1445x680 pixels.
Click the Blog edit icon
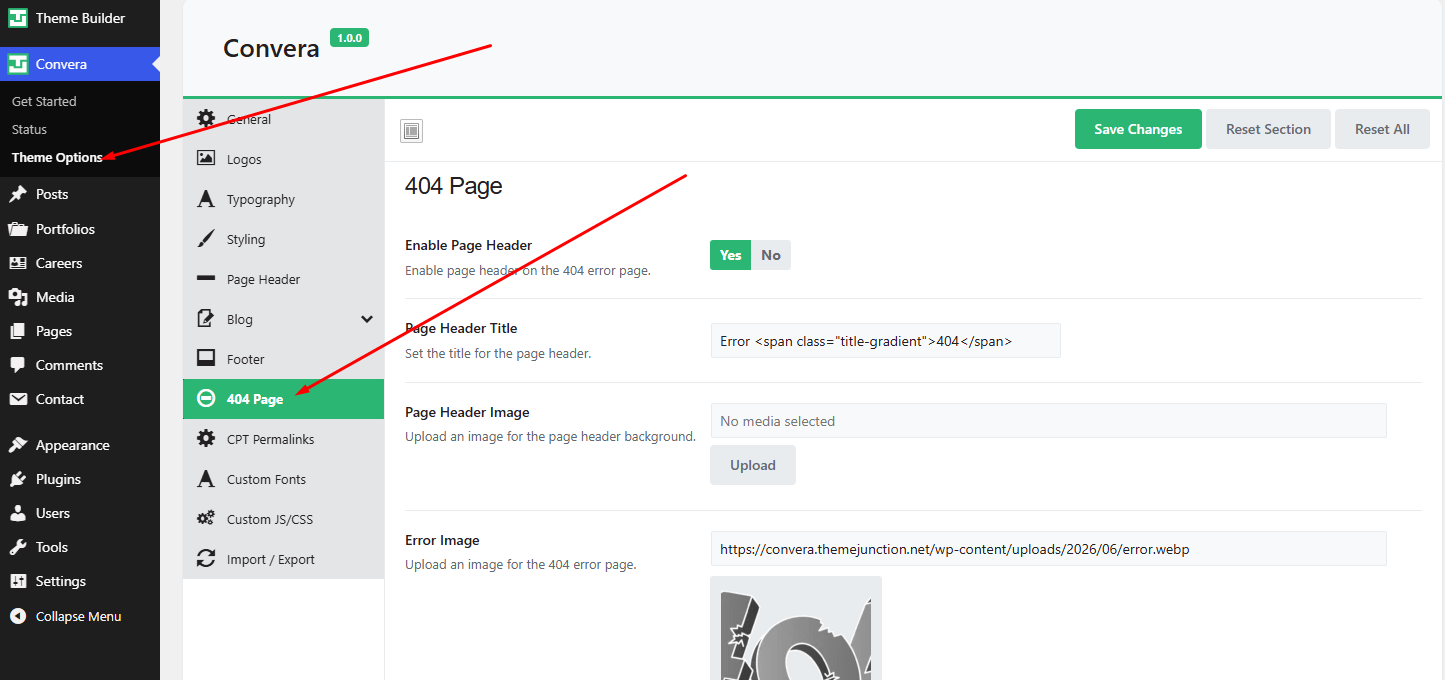206,318
